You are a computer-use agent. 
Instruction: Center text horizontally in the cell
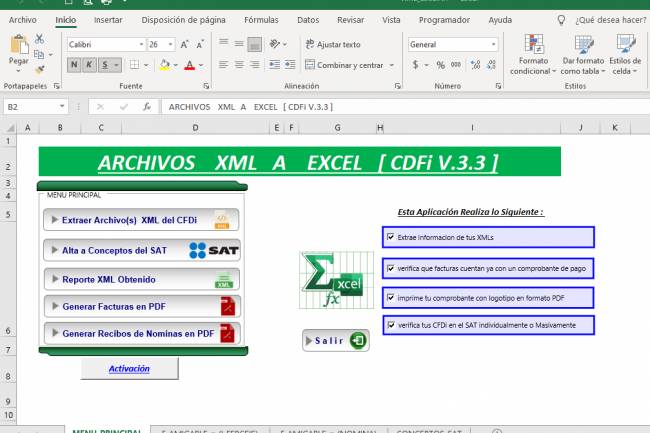239,65
